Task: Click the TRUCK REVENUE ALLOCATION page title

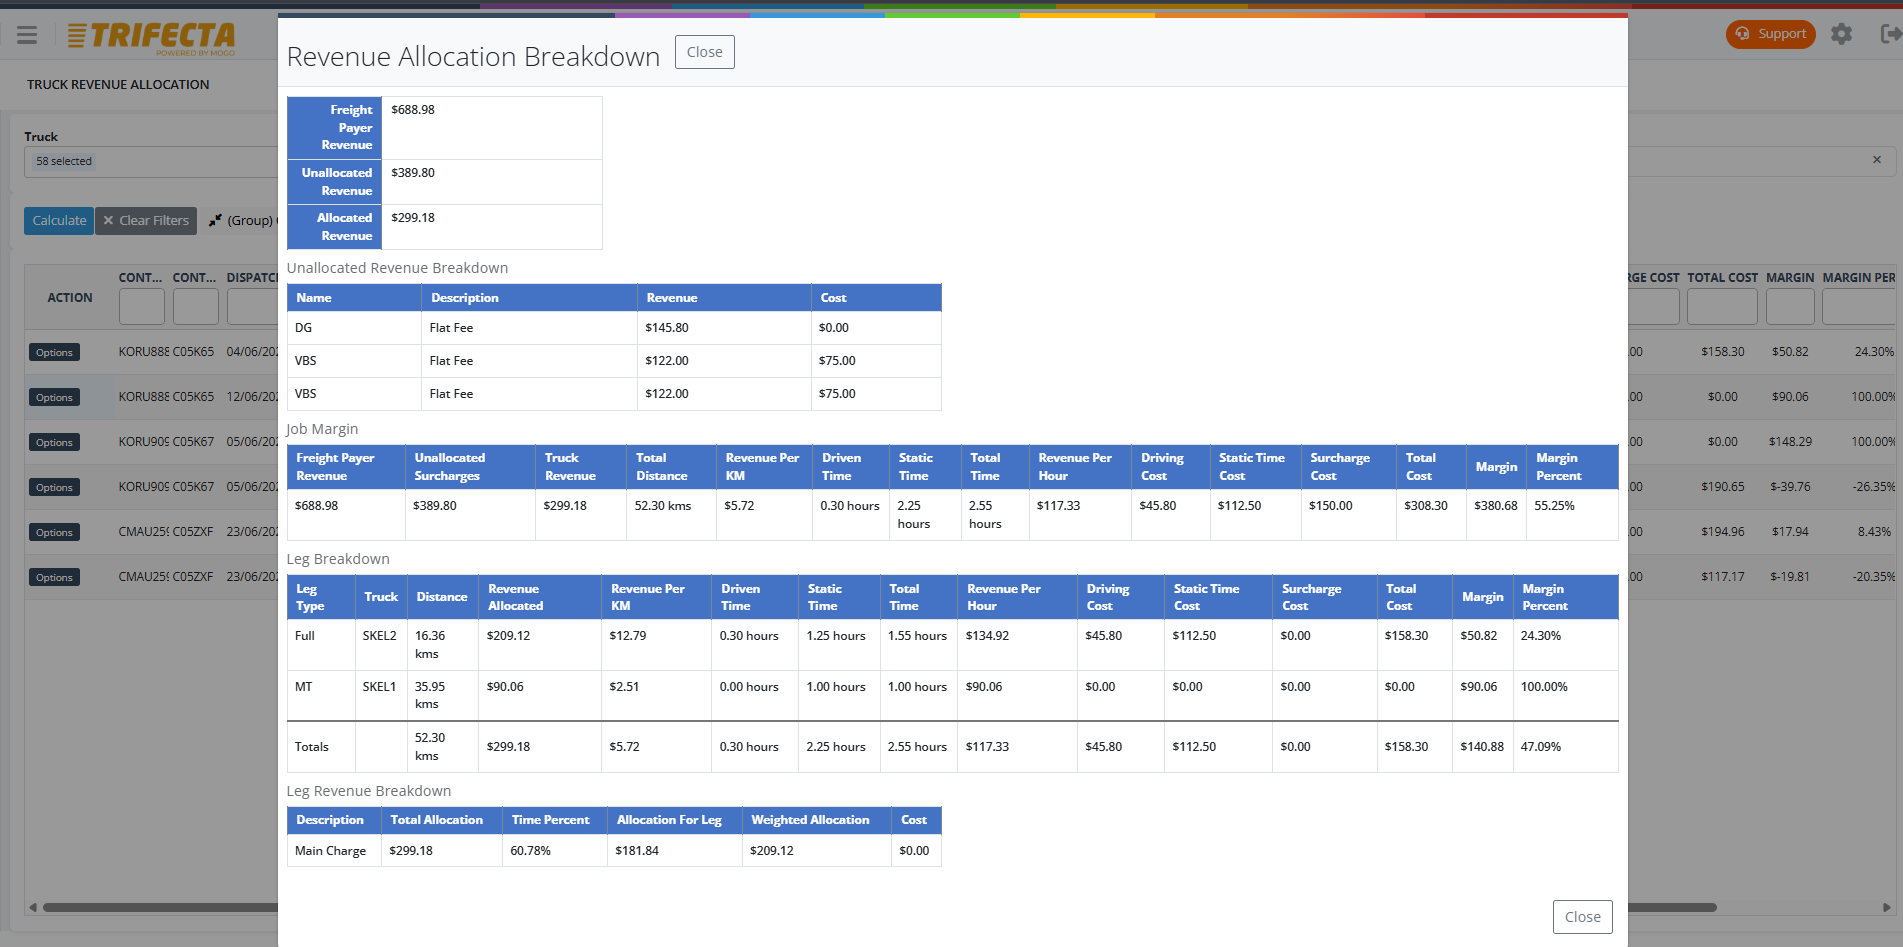Action: click(x=118, y=85)
